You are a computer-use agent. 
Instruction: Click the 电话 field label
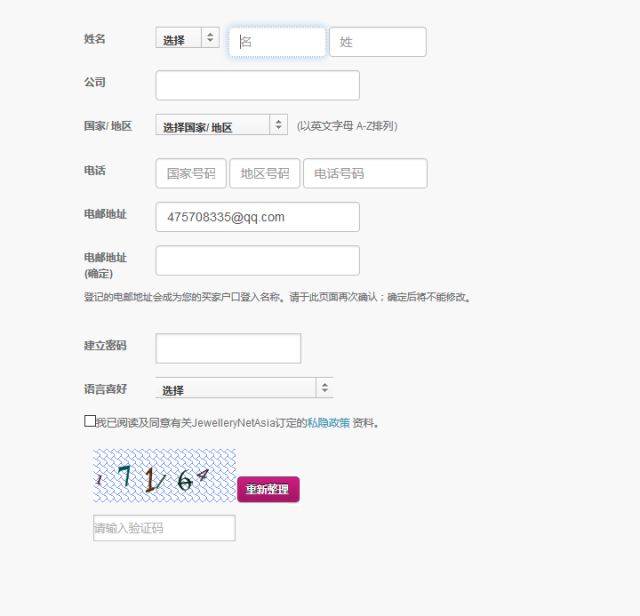point(95,170)
